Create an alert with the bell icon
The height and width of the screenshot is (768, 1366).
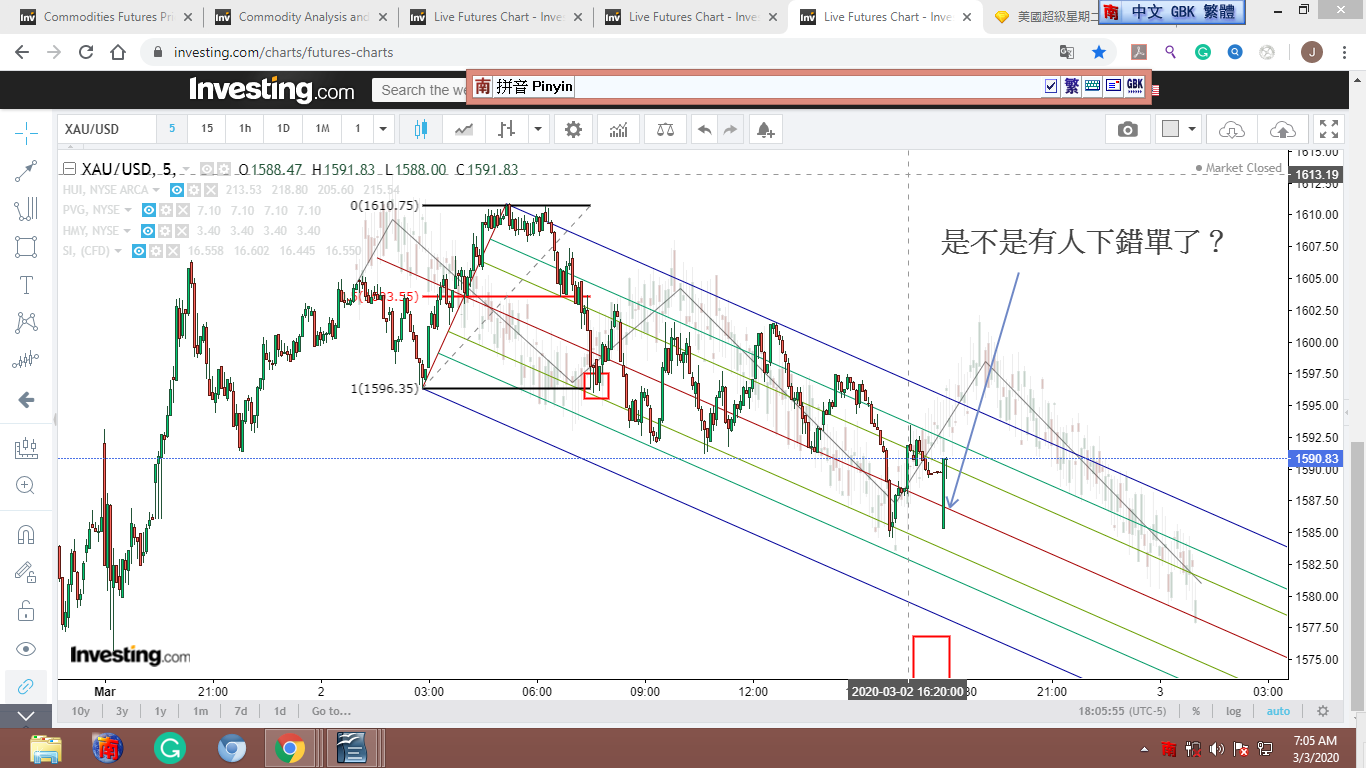[x=765, y=129]
